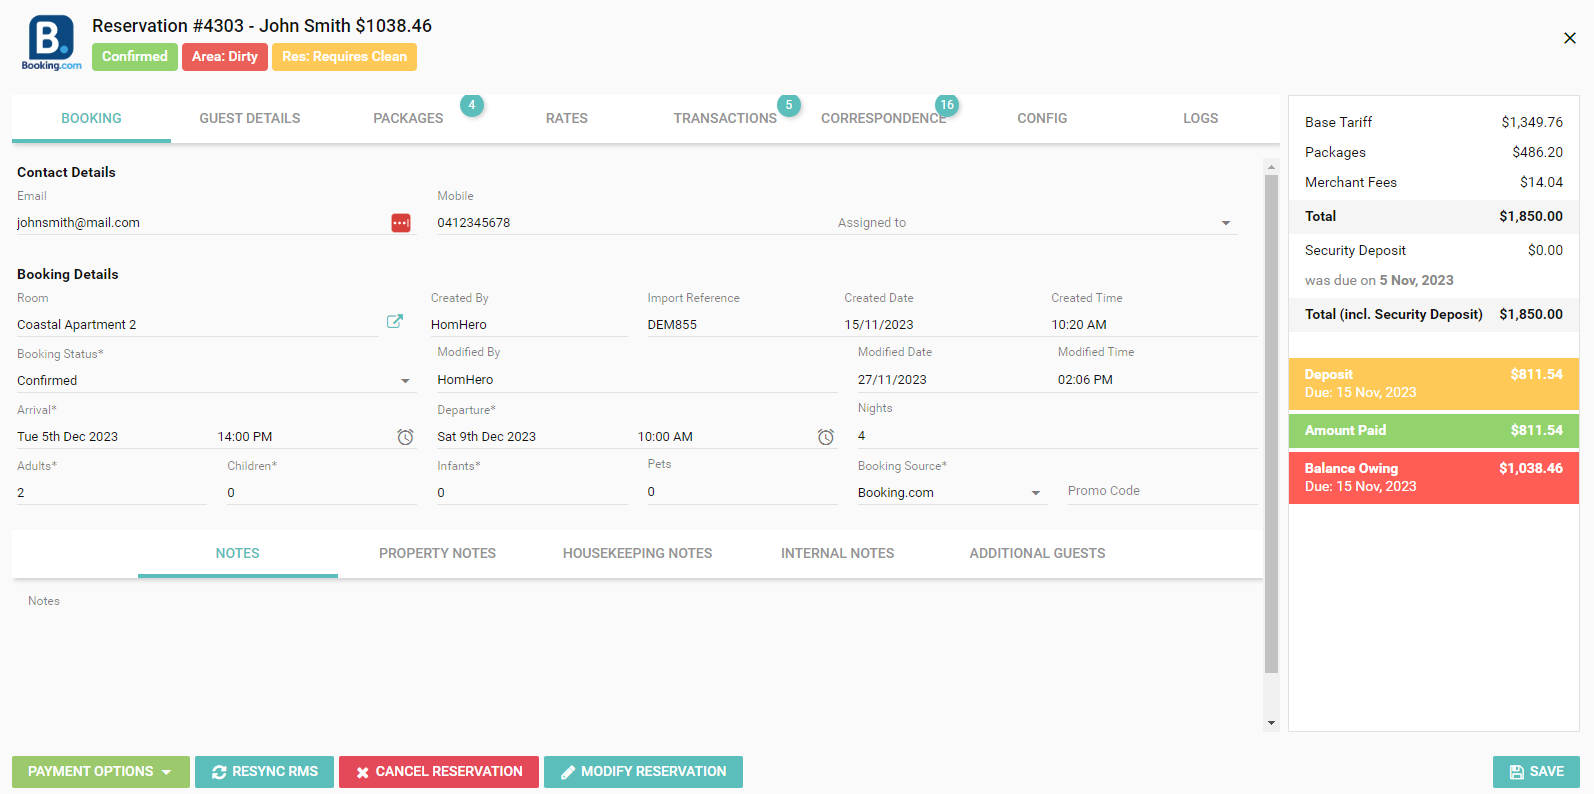Expand Payment Options menu button
1594x794 pixels.
[x=100, y=772]
